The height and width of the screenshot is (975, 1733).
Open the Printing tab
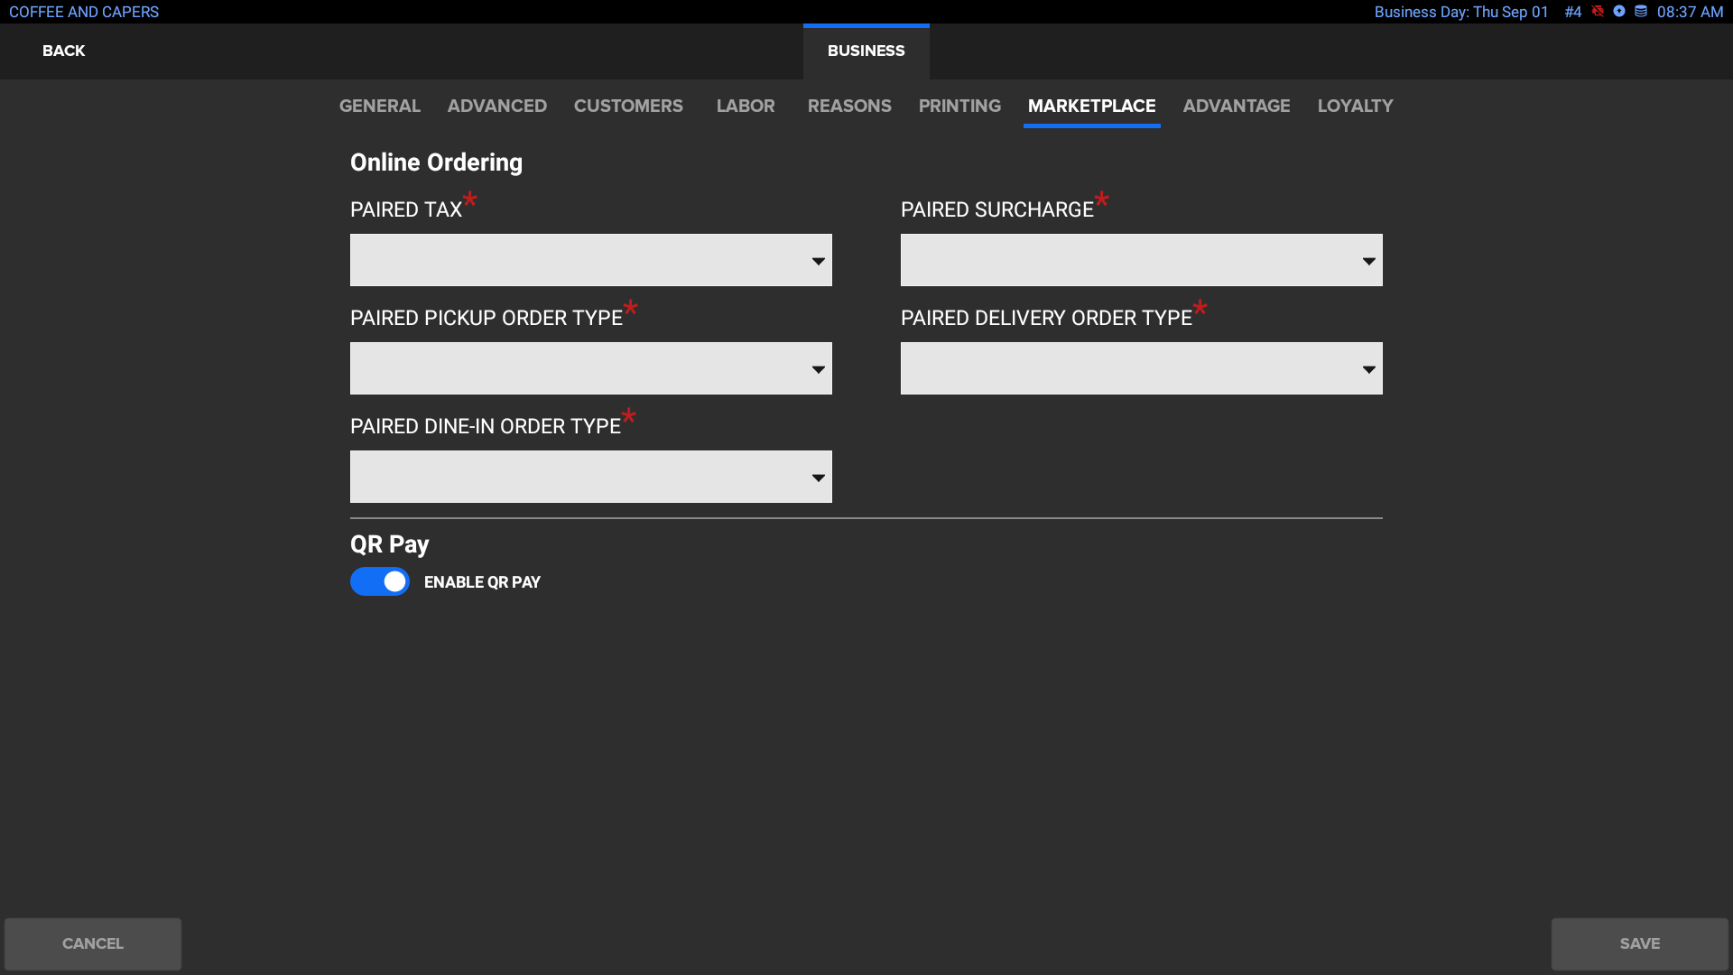[x=959, y=106]
